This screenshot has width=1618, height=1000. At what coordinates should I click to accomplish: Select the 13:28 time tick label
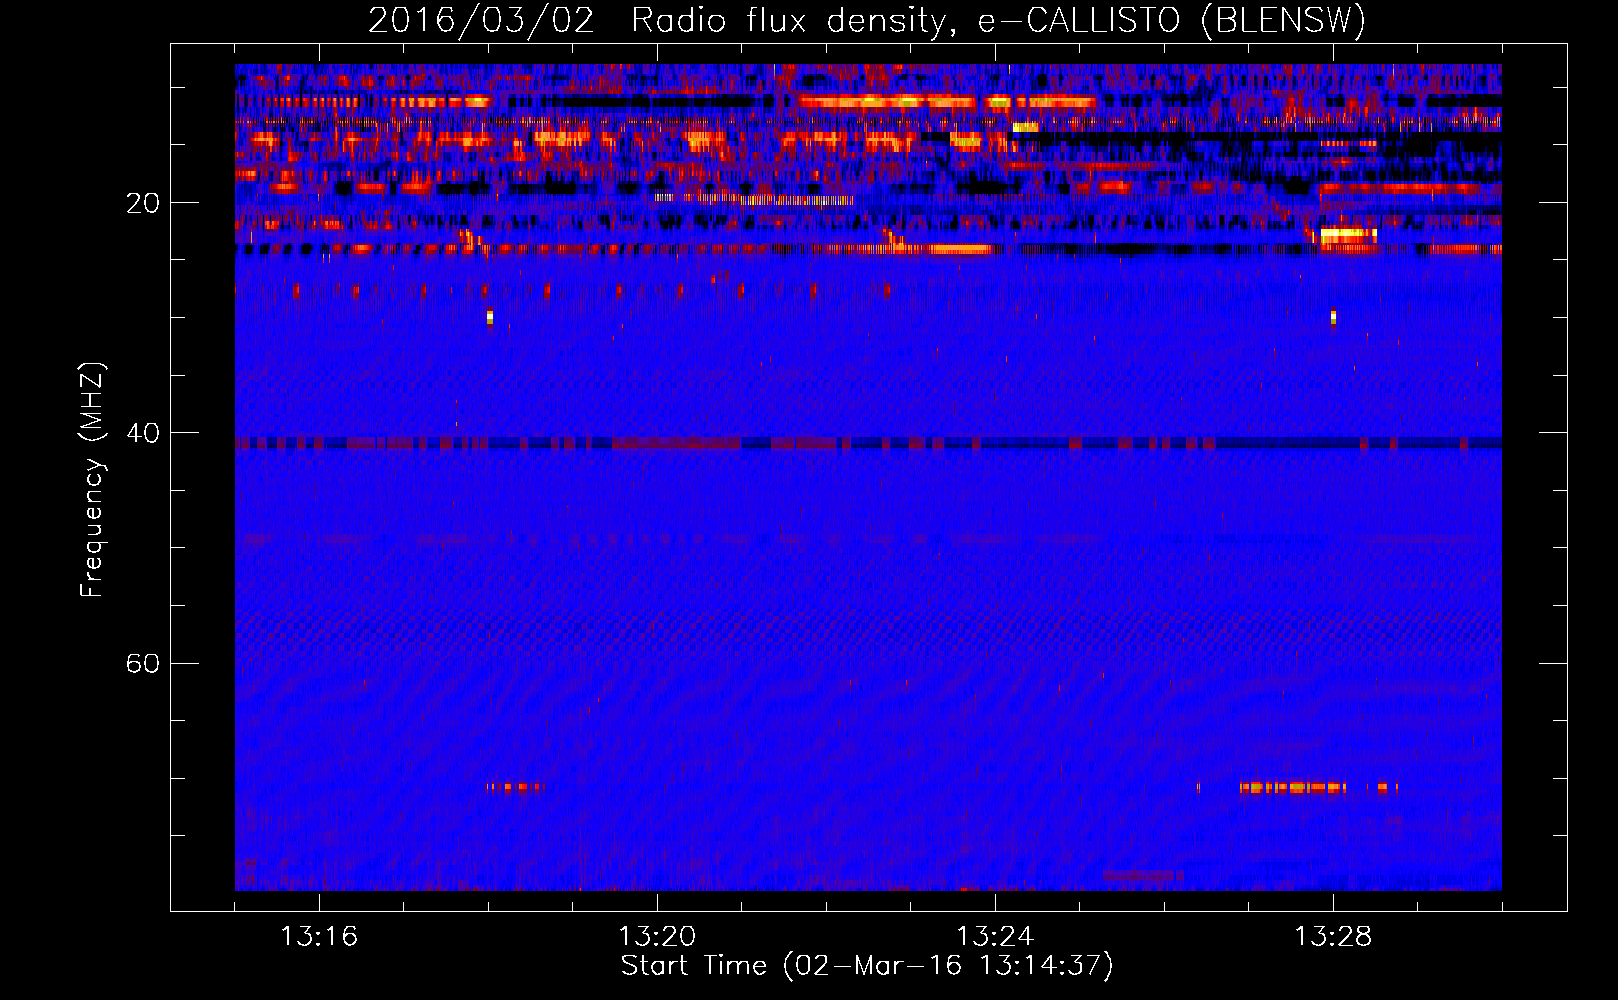click(x=1333, y=937)
